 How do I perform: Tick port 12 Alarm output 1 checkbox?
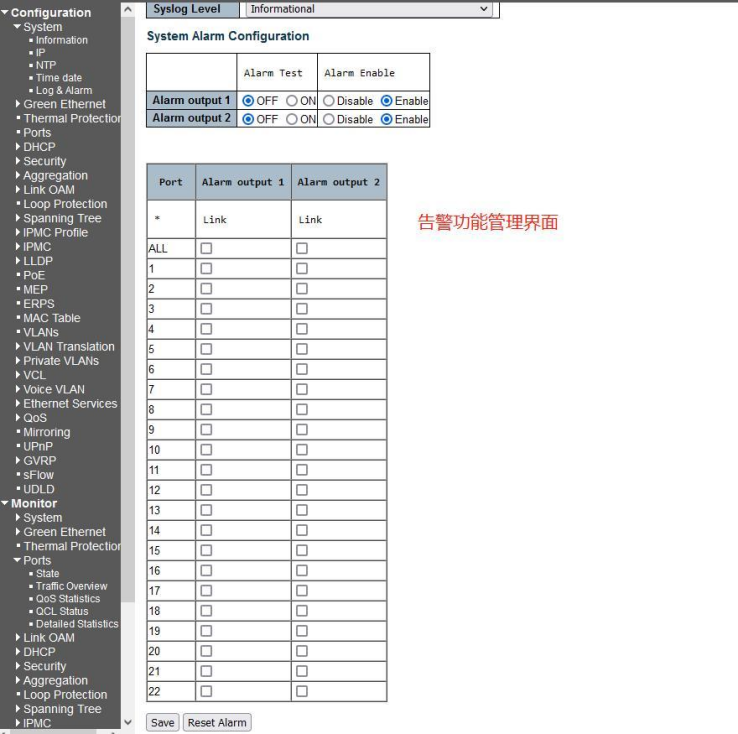206,490
